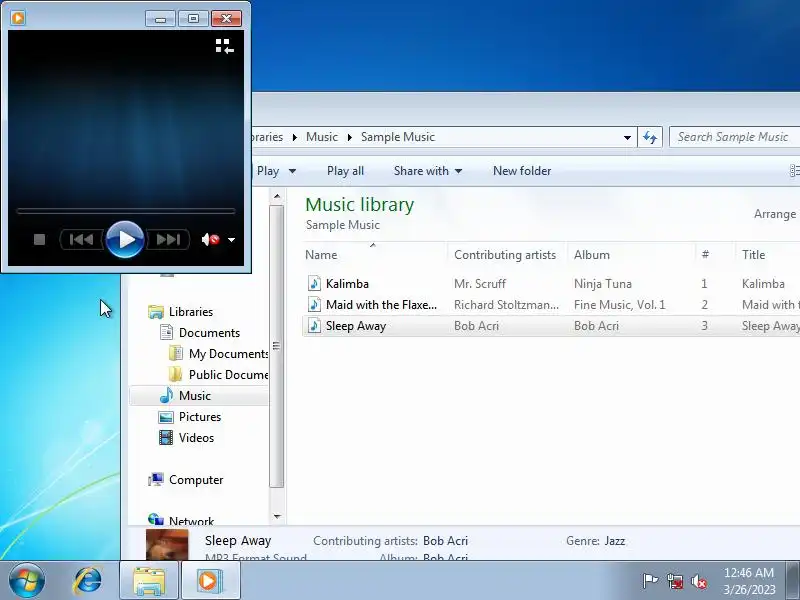
Task: Open Libraries in the navigation pane
Action: click(191, 312)
